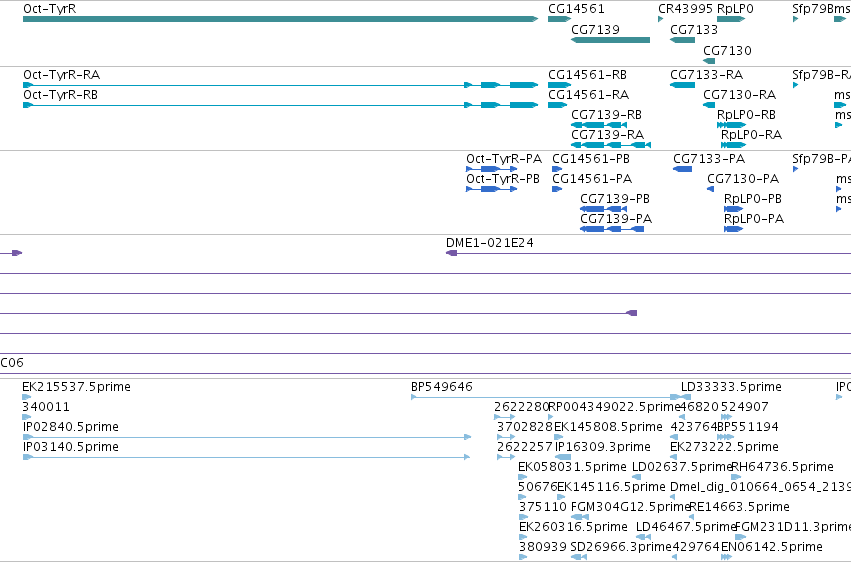Select the FGM304G12.5prime EST label
Image resolution: width=851 pixels, height=562 pixels.
tap(631, 507)
